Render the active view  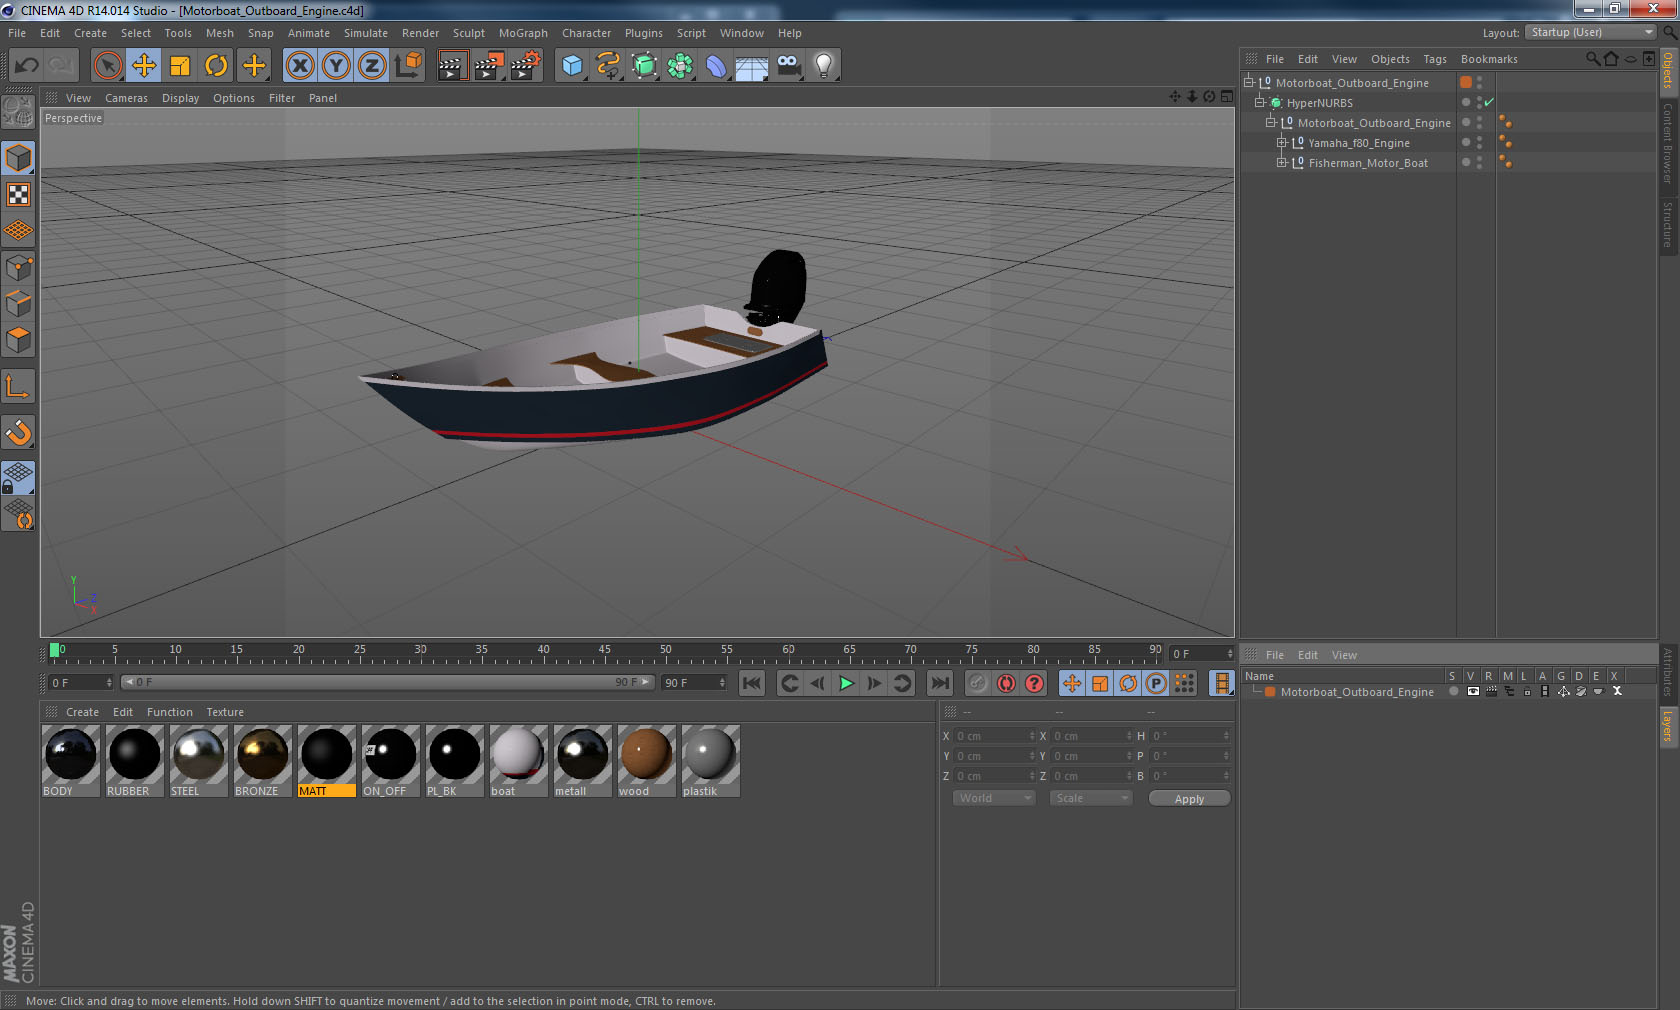452,66
